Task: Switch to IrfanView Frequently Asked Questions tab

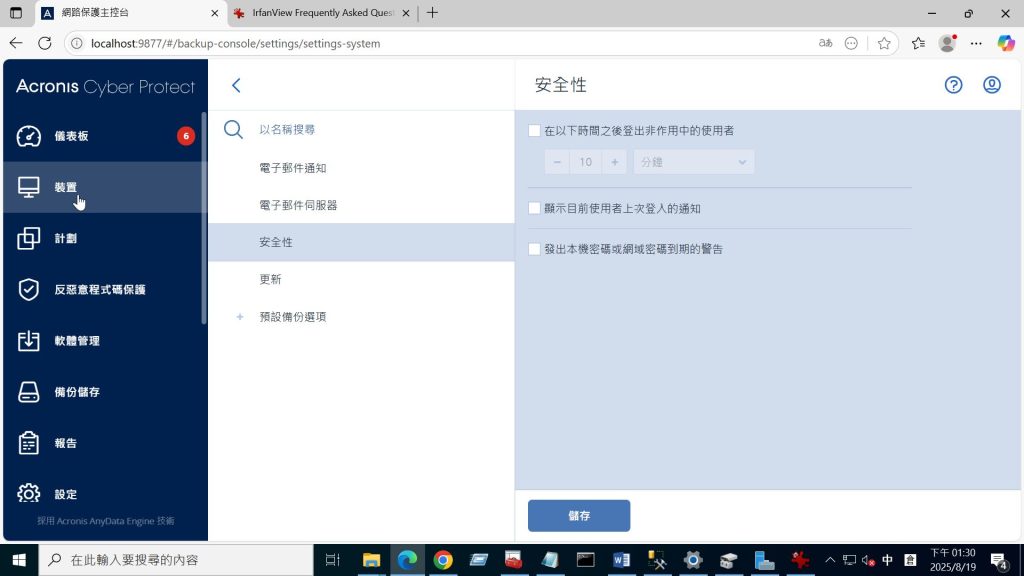Action: 315,14
